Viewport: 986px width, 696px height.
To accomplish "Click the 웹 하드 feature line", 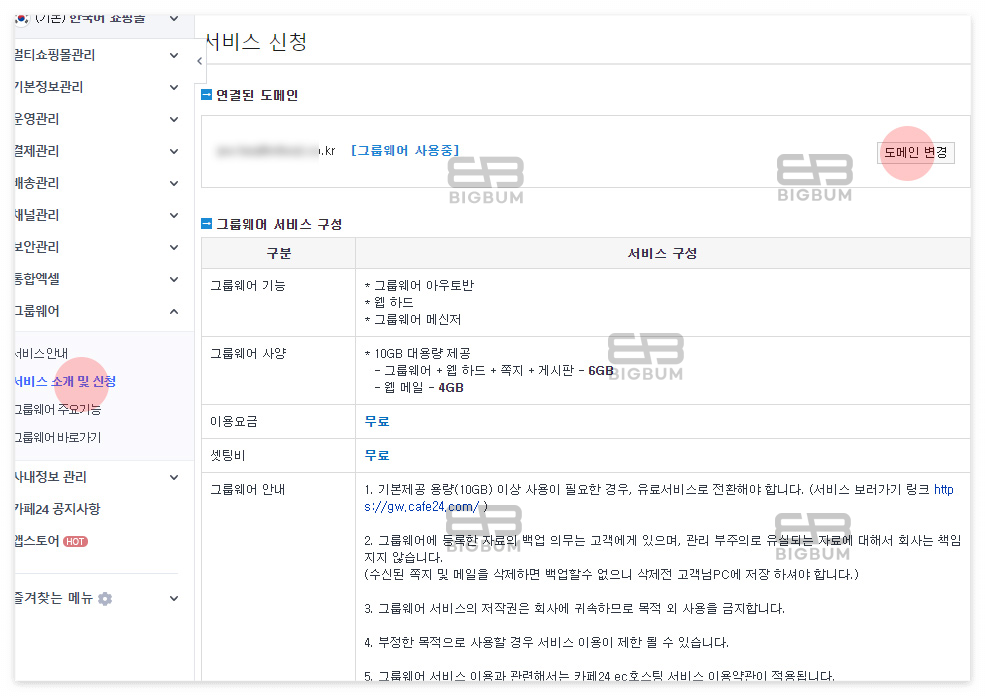I will [389, 303].
